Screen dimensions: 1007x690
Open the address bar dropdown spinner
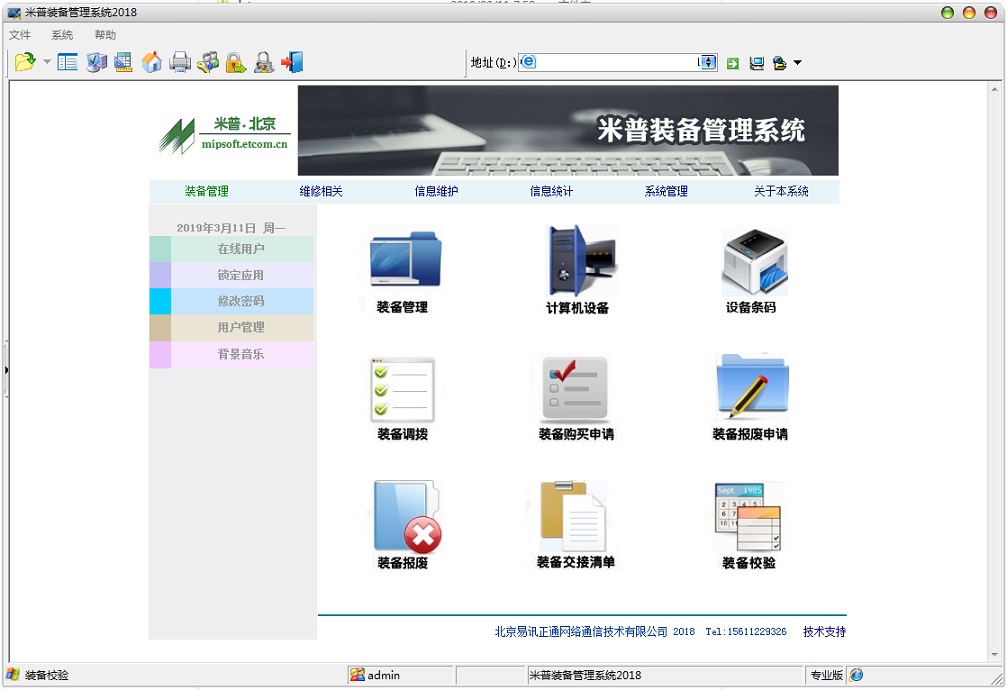click(708, 62)
